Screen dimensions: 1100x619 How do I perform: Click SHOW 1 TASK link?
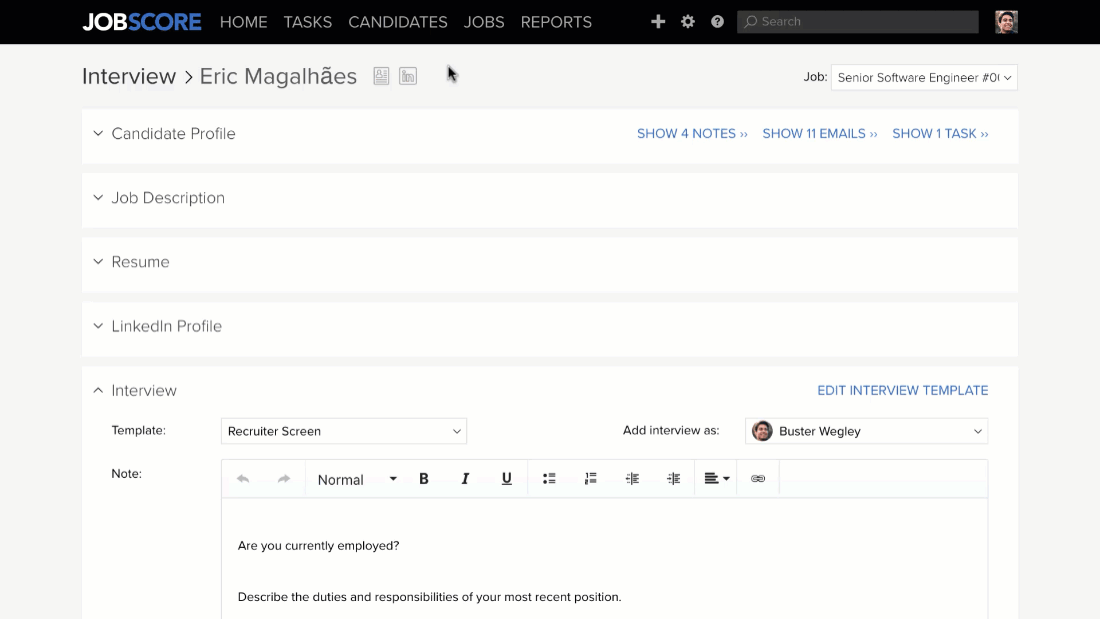[941, 133]
